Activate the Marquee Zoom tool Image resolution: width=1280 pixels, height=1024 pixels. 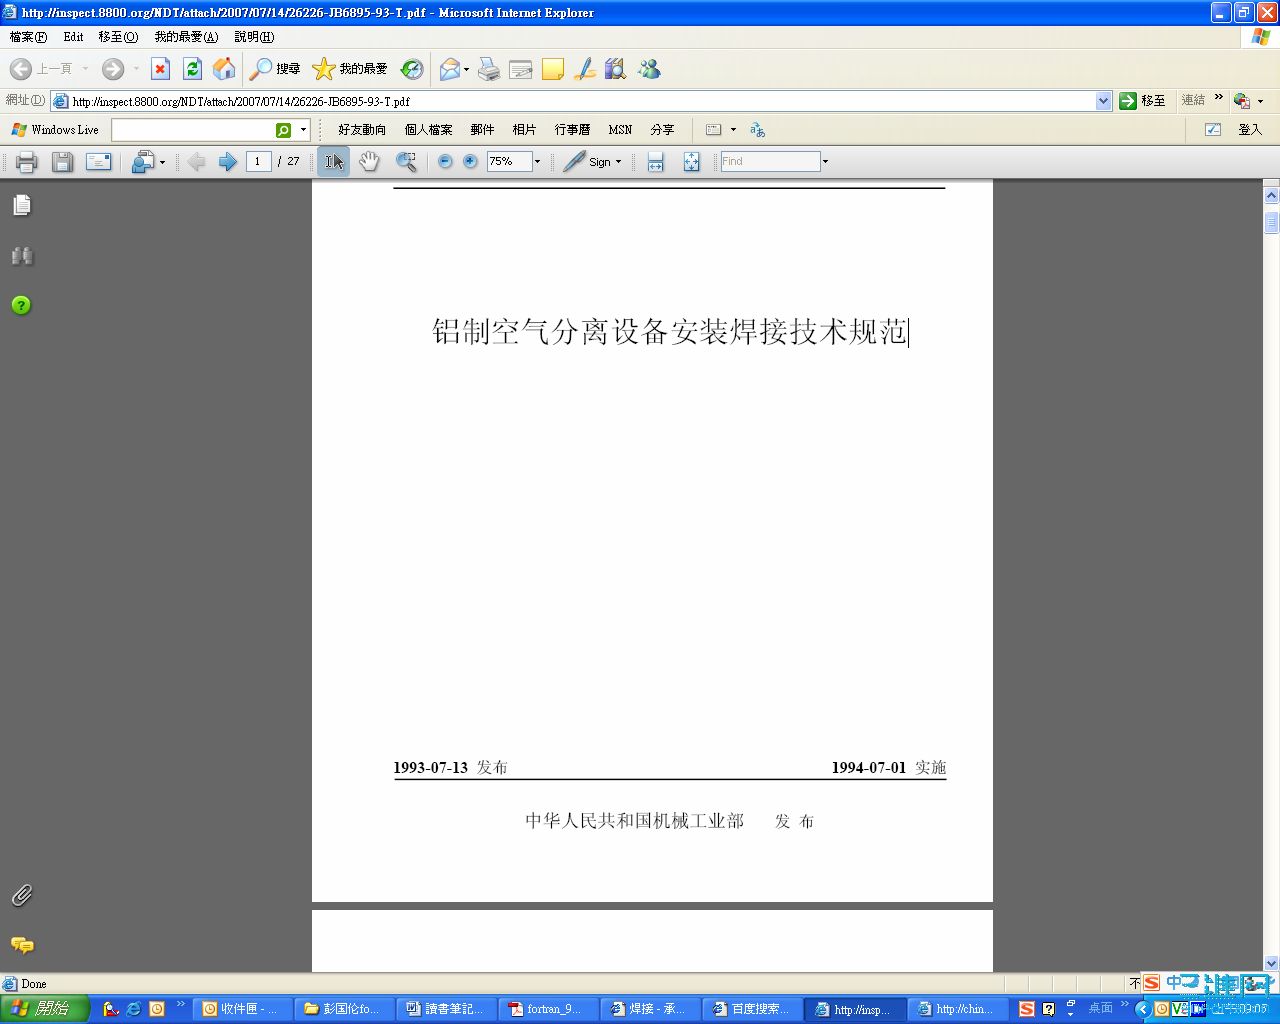(406, 161)
